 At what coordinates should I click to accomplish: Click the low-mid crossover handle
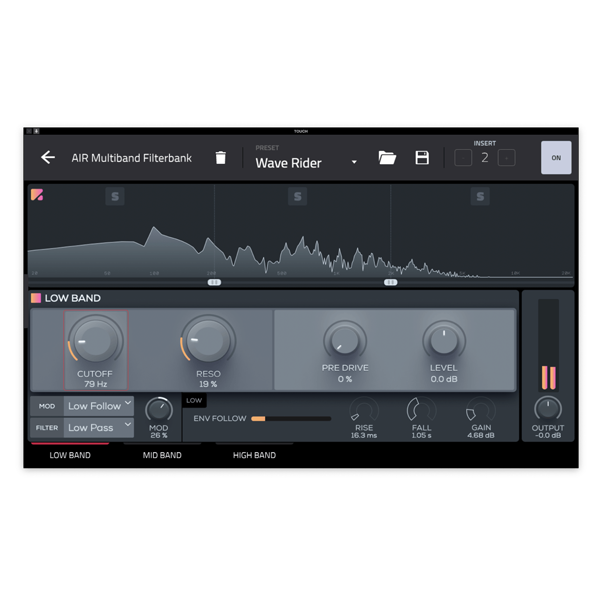point(214,282)
